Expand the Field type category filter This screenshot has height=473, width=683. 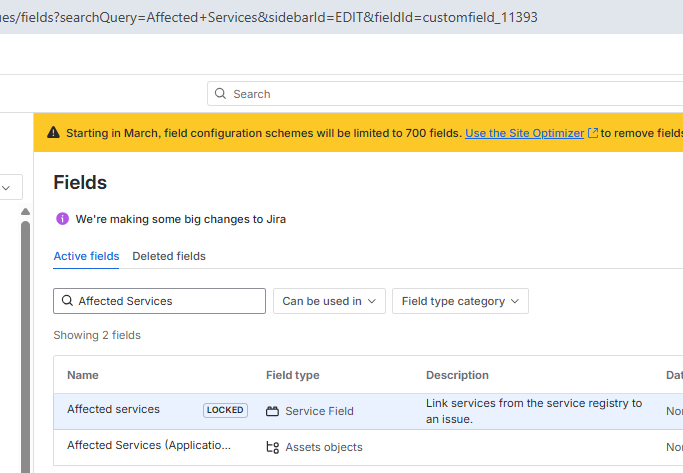click(x=460, y=301)
